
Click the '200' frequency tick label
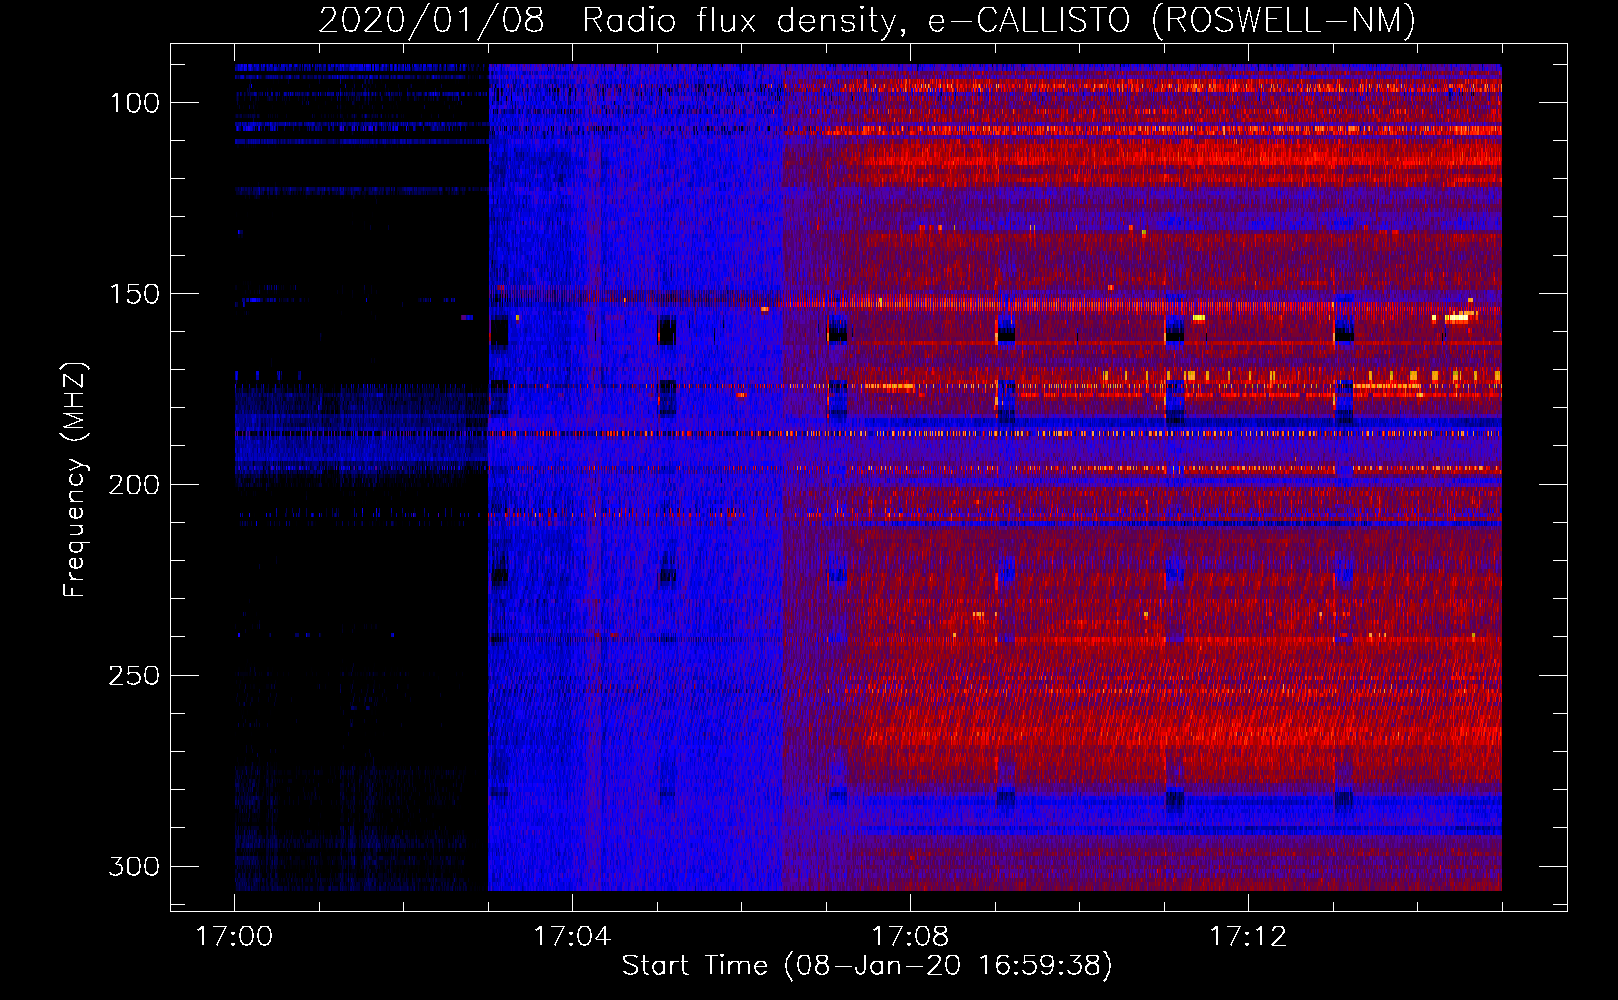[x=134, y=485]
